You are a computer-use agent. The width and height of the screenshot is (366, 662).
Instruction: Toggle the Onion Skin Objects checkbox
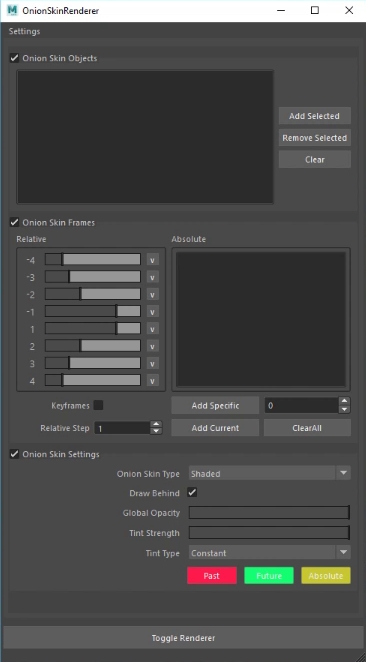click(14, 58)
